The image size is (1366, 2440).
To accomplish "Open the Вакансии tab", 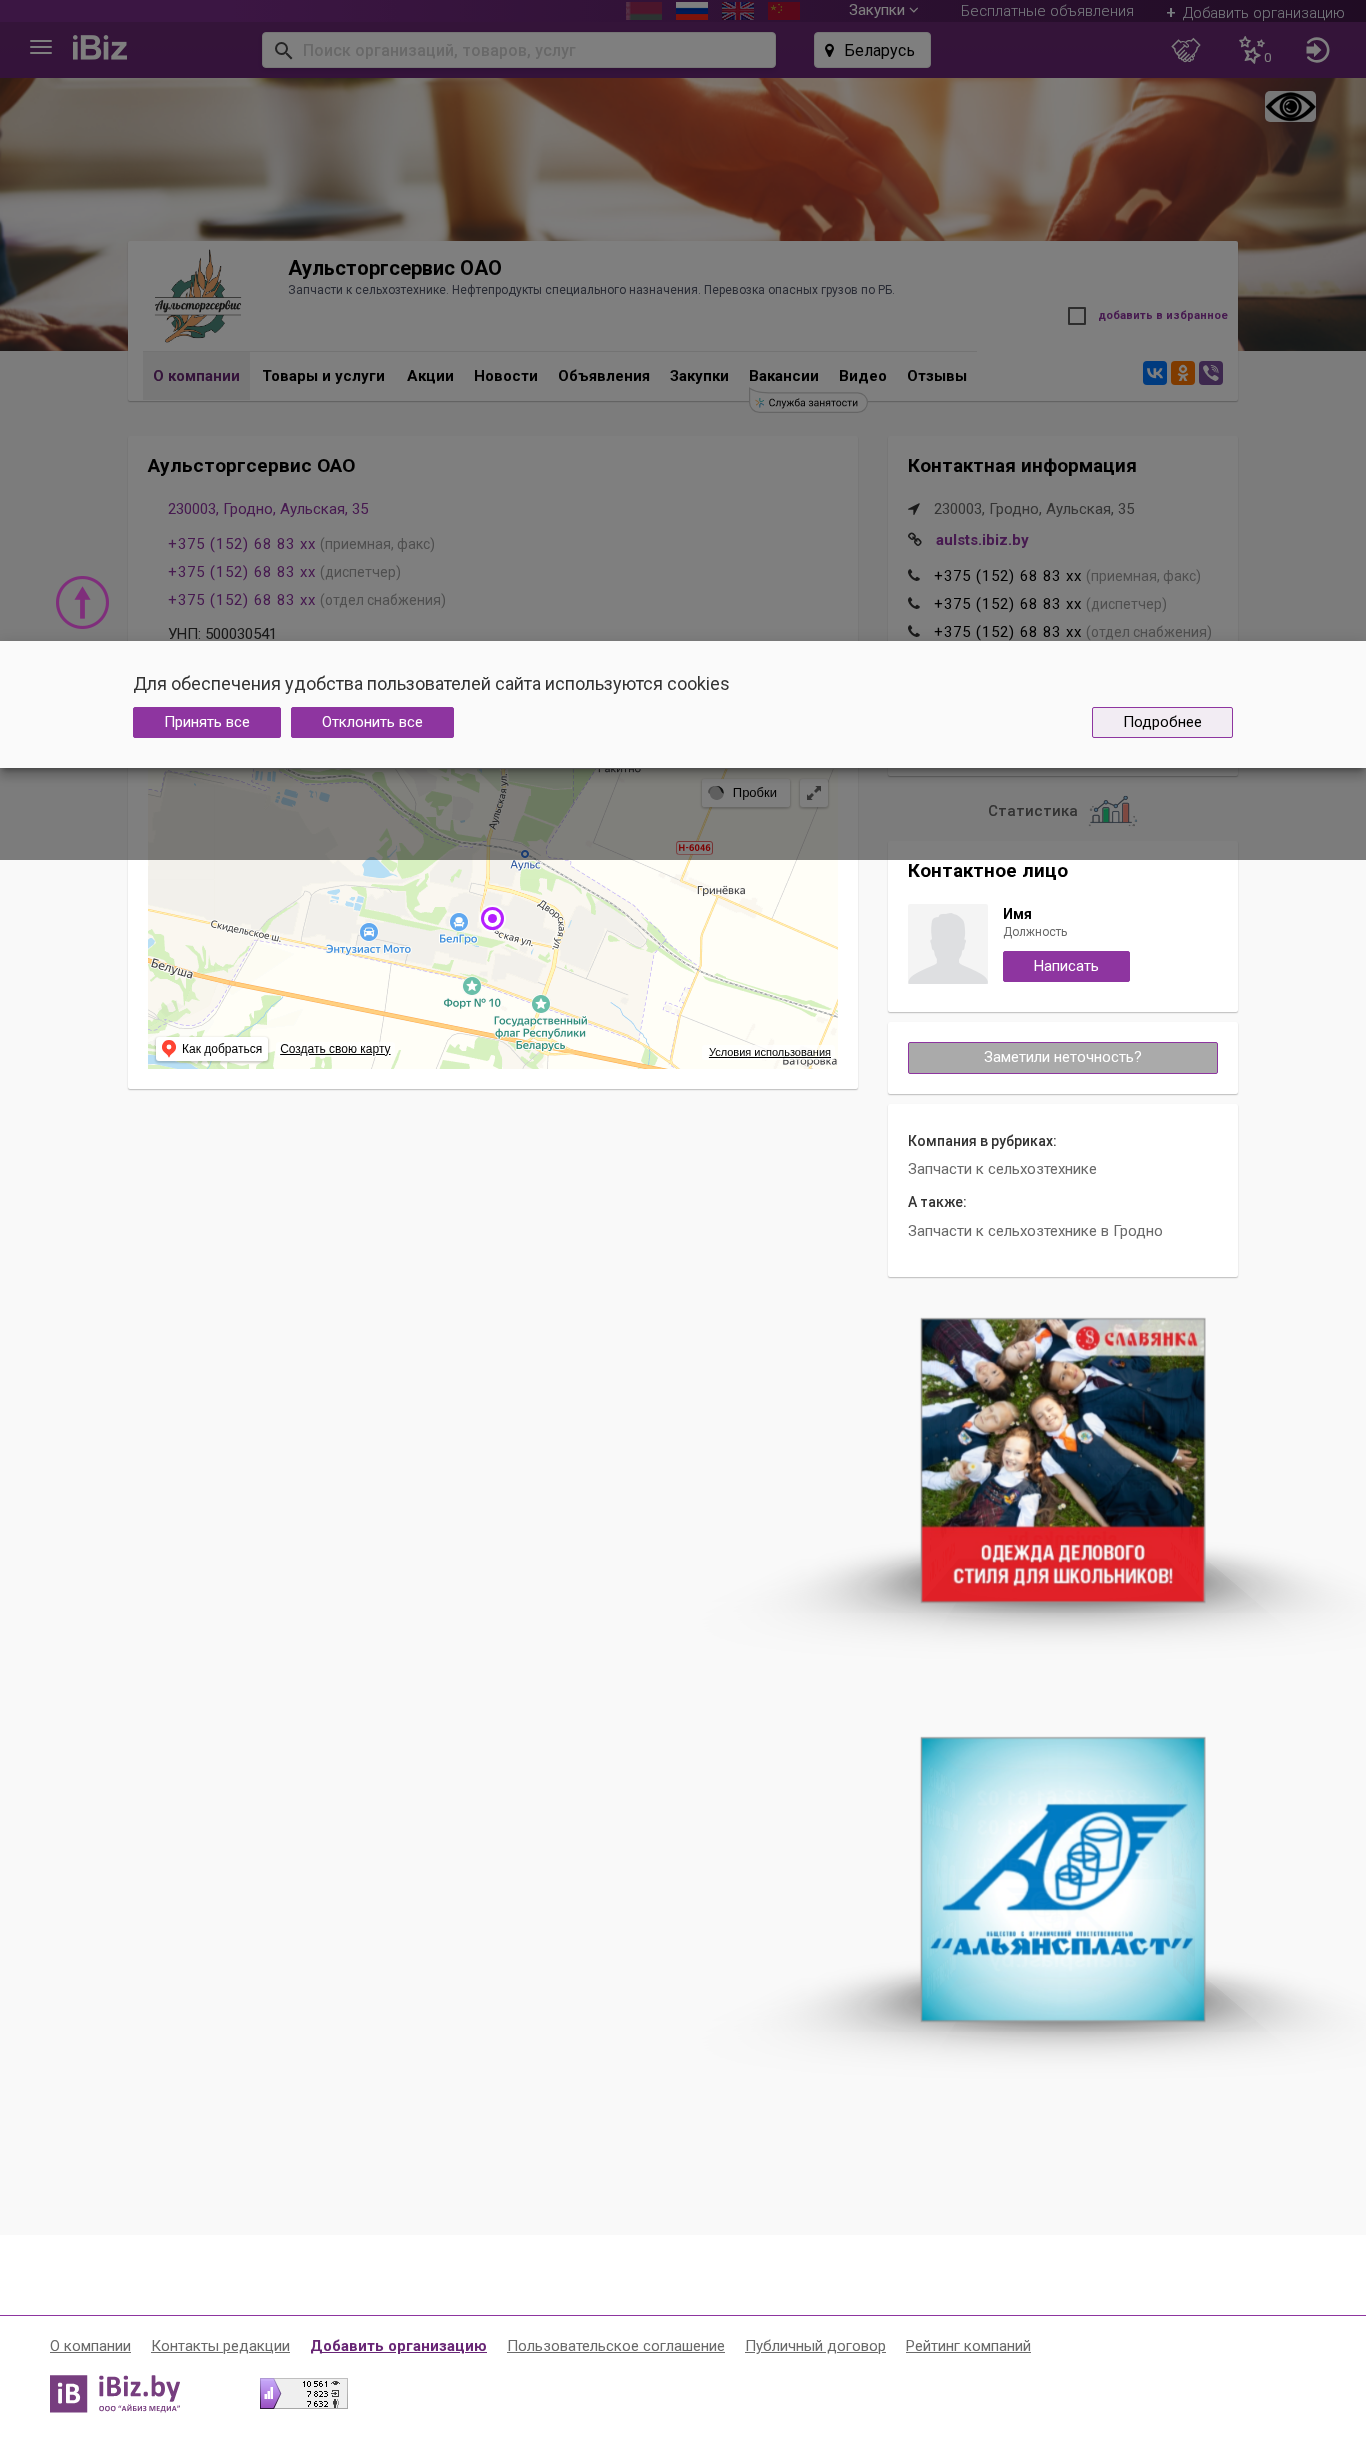I will [784, 376].
